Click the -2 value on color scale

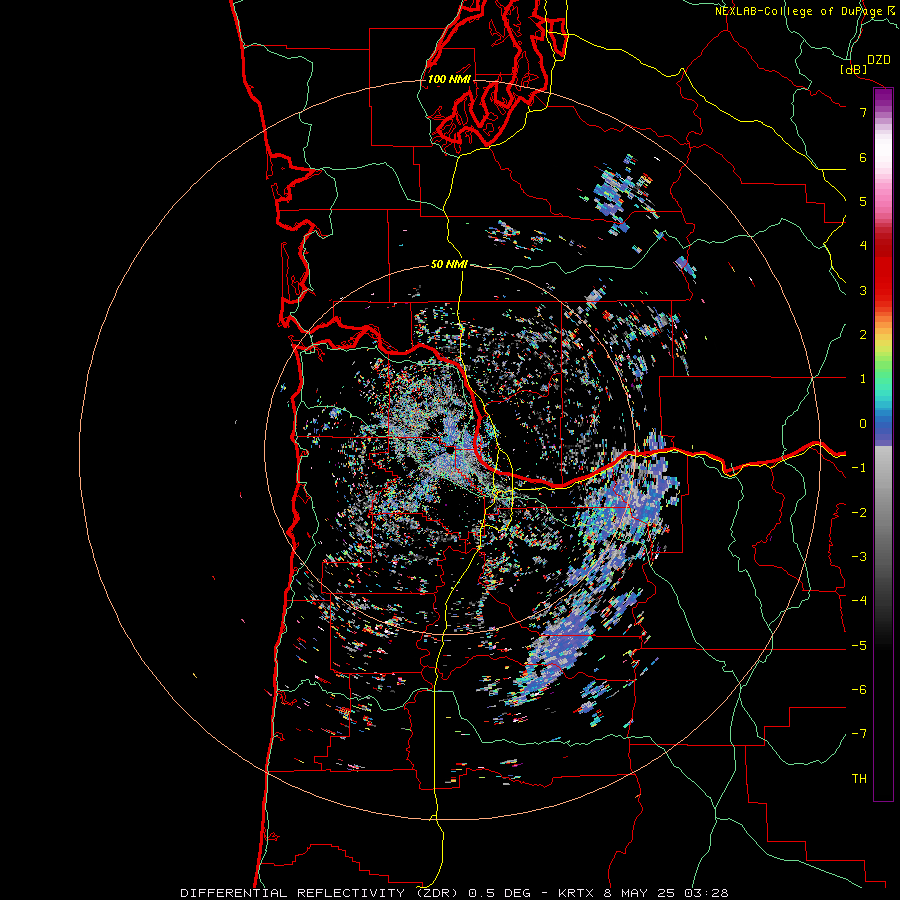coord(859,513)
